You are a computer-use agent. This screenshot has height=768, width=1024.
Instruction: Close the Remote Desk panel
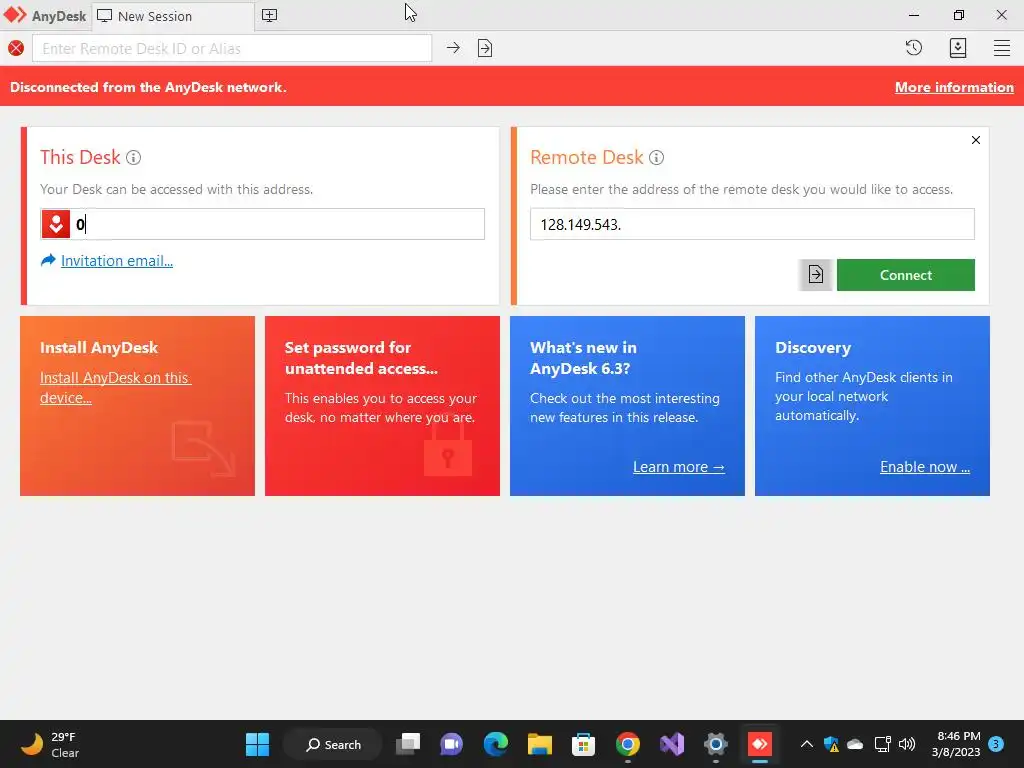pyautogui.click(x=976, y=140)
